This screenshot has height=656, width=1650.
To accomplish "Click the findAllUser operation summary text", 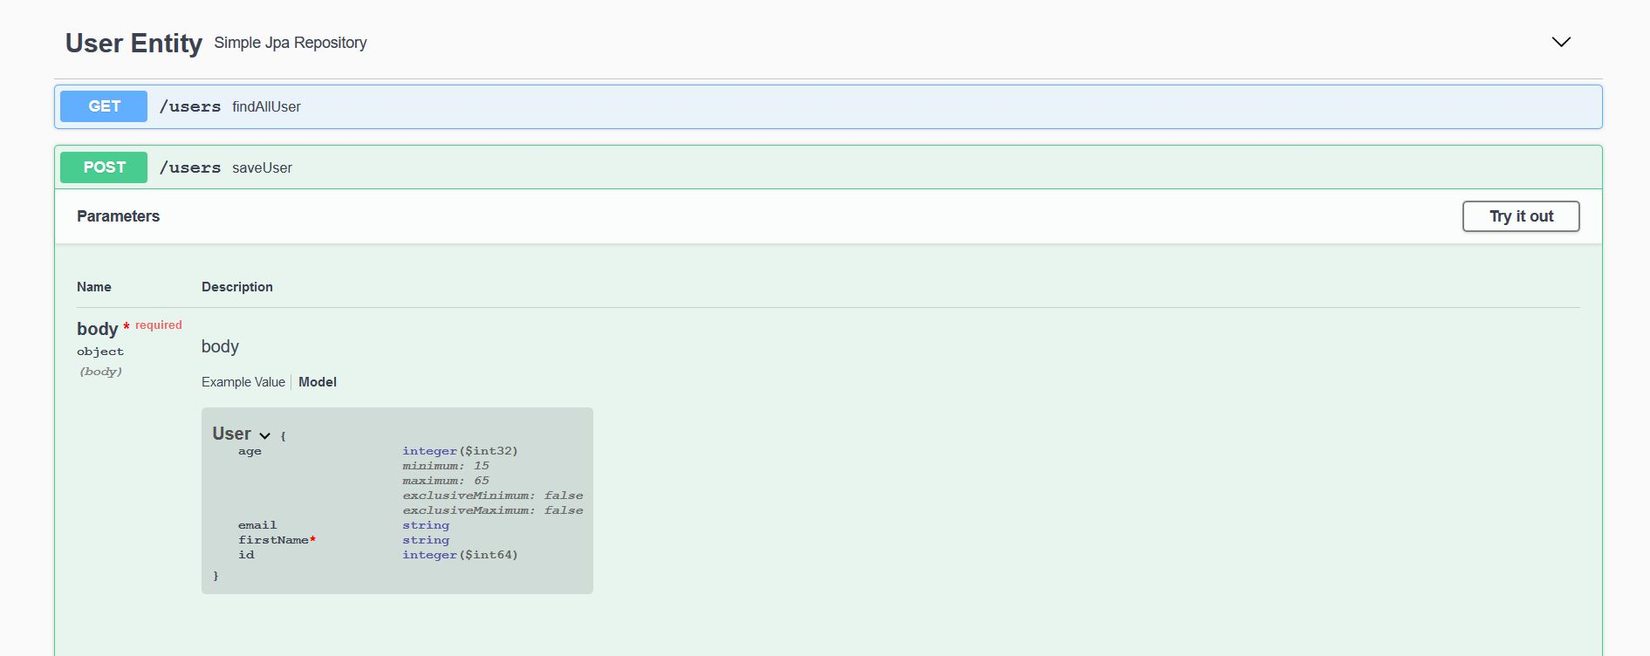I will [266, 107].
